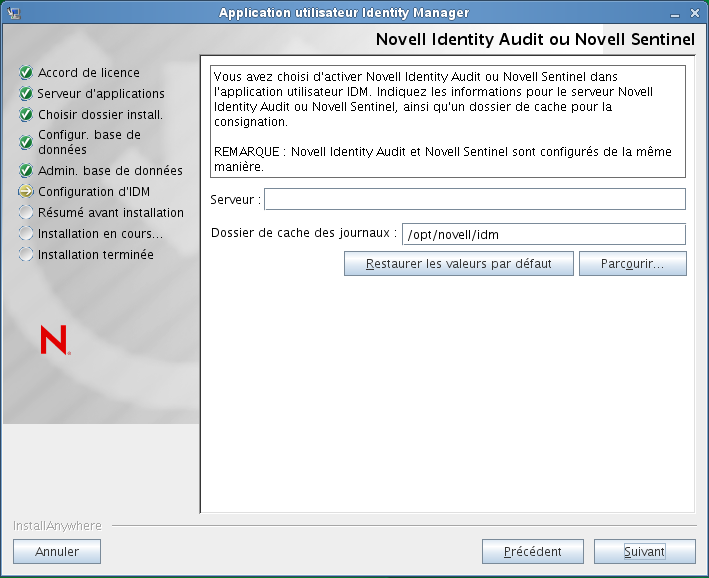This screenshot has width=709, height=578.
Task: Minimize the Identity Manager installer window
Action: (x=675, y=14)
